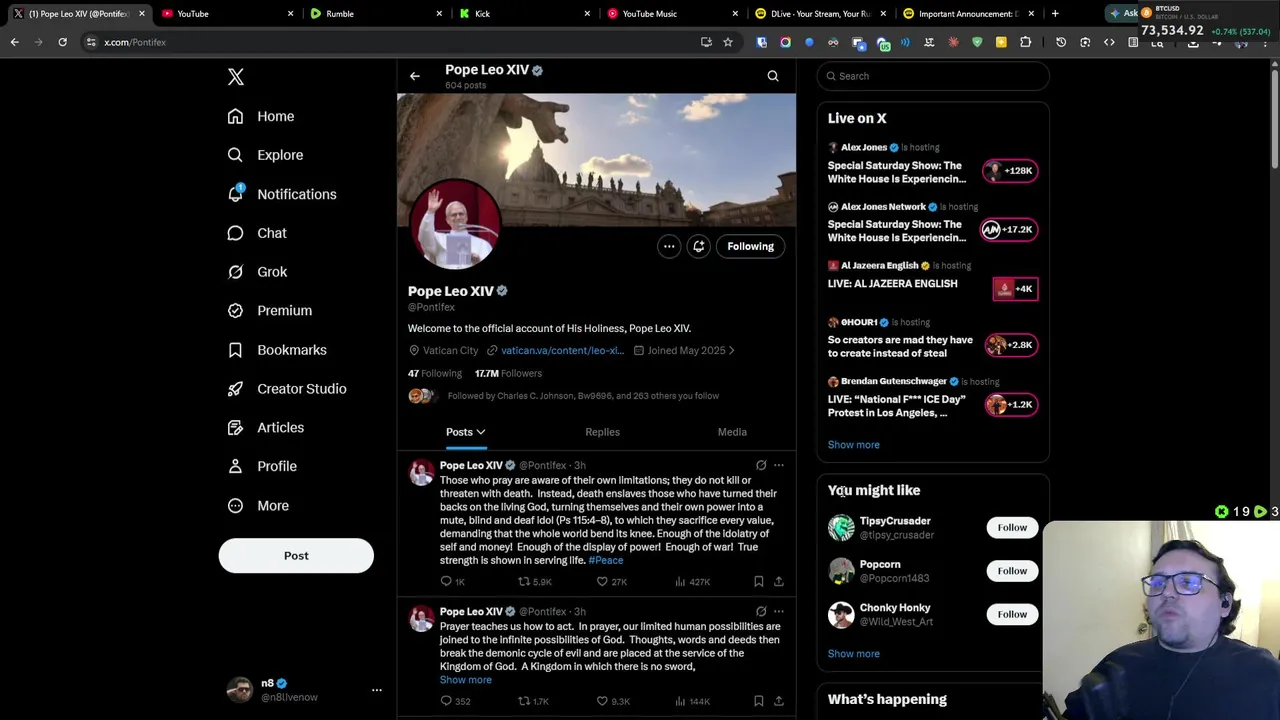Viewport: 1280px width, 720px height.
Task: Open Chrome extensions puzzle icon
Action: (1025, 42)
